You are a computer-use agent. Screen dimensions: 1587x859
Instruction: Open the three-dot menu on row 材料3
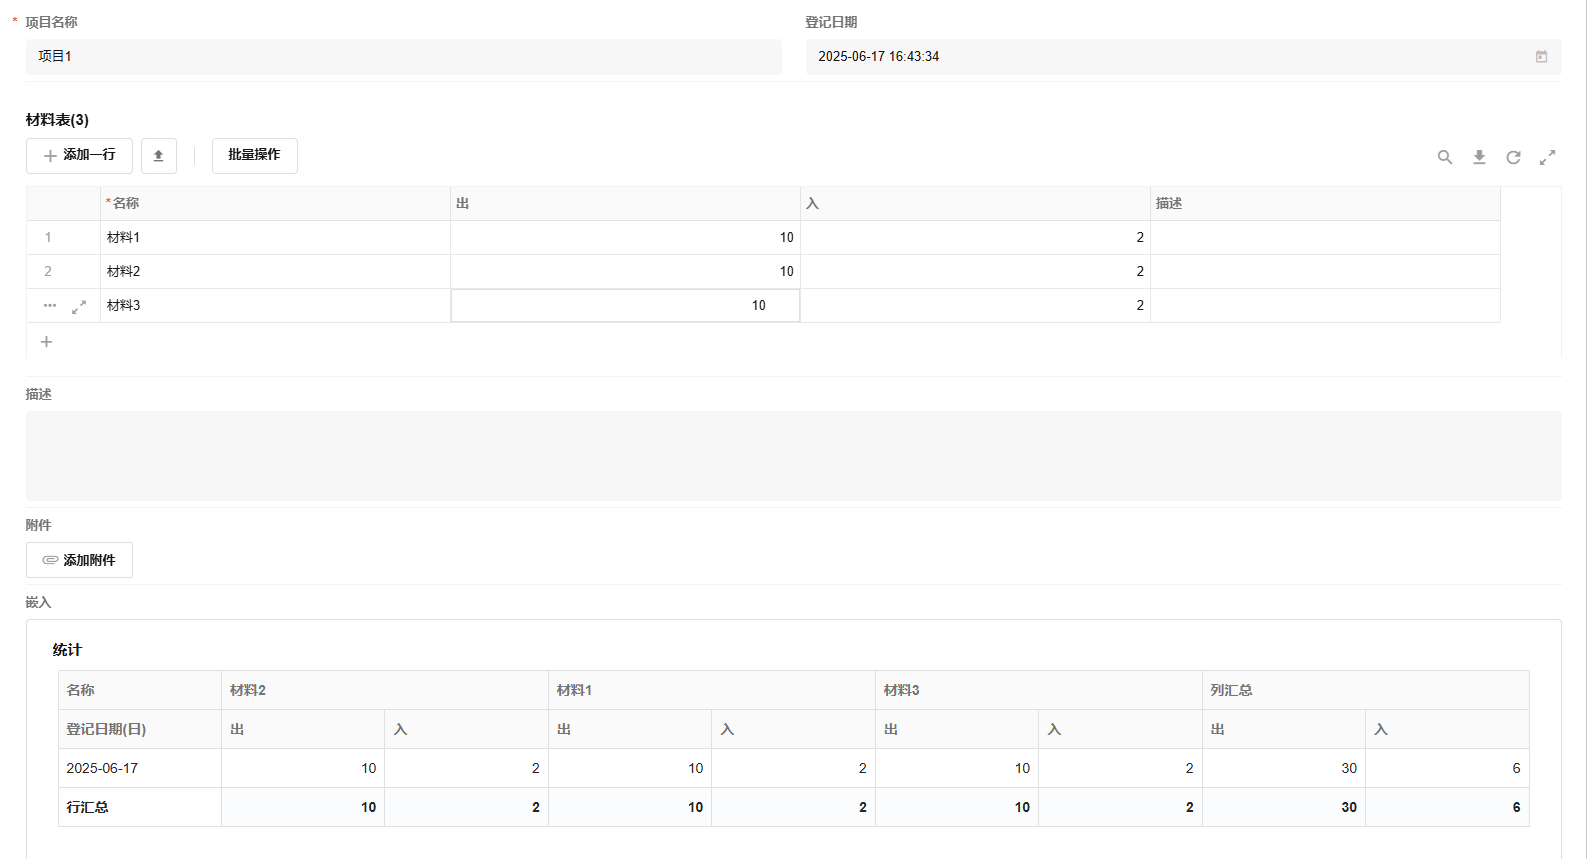pyautogui.click(x=50, y=306)
